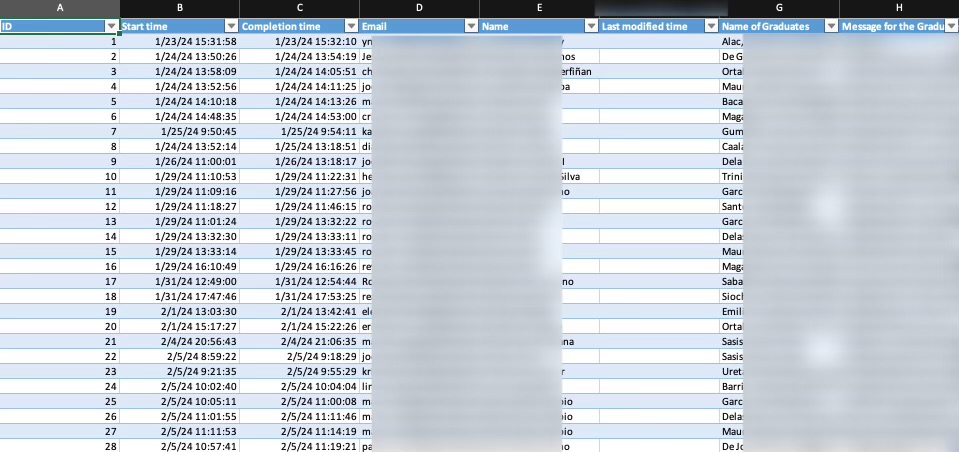Select completion time cell 2/1/24 15:22:26
959x452 pixels.
point(299,326)
